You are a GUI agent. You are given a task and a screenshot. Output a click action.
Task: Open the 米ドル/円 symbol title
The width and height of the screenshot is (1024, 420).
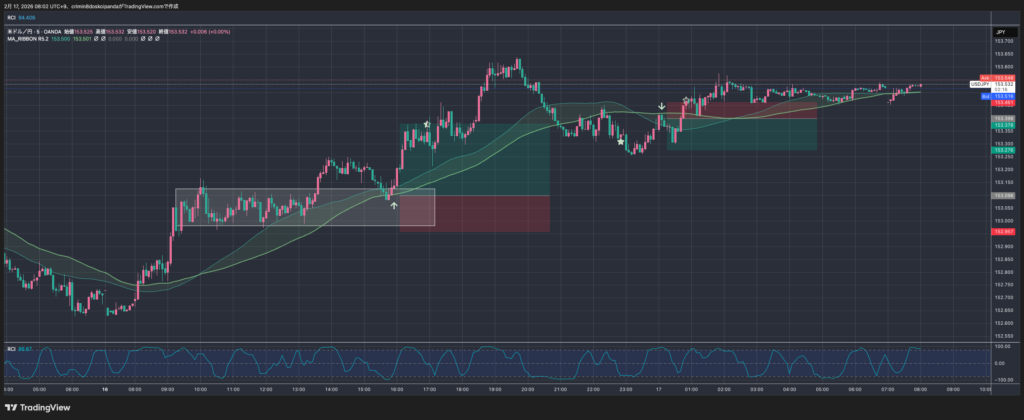(20, 32)
